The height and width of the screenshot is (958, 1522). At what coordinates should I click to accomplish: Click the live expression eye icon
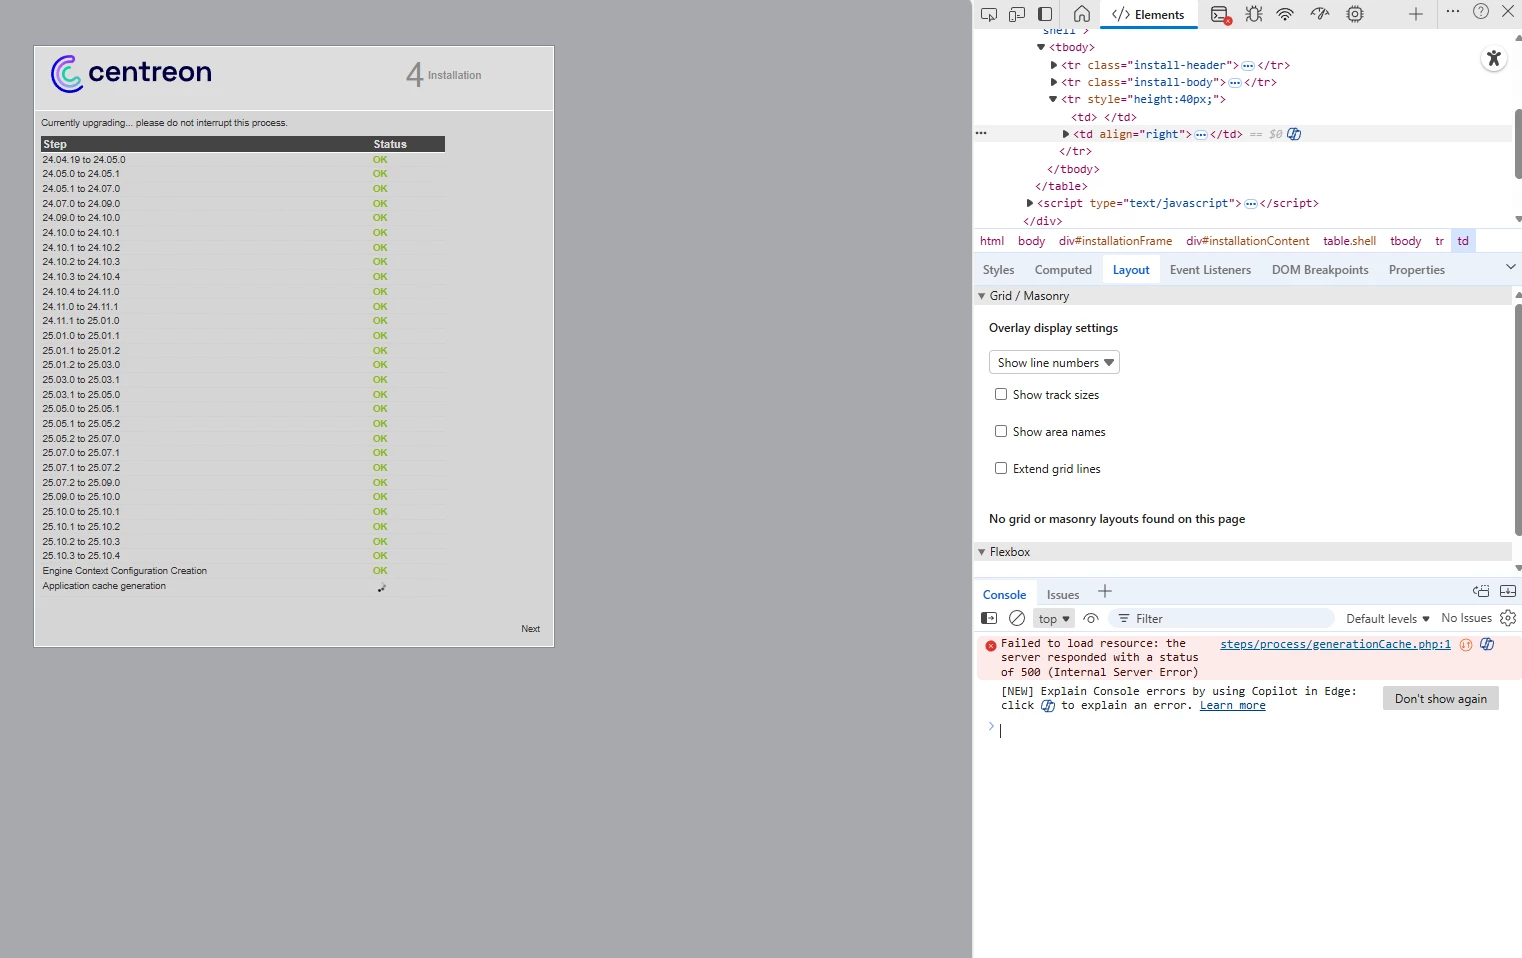[1091, 618]
